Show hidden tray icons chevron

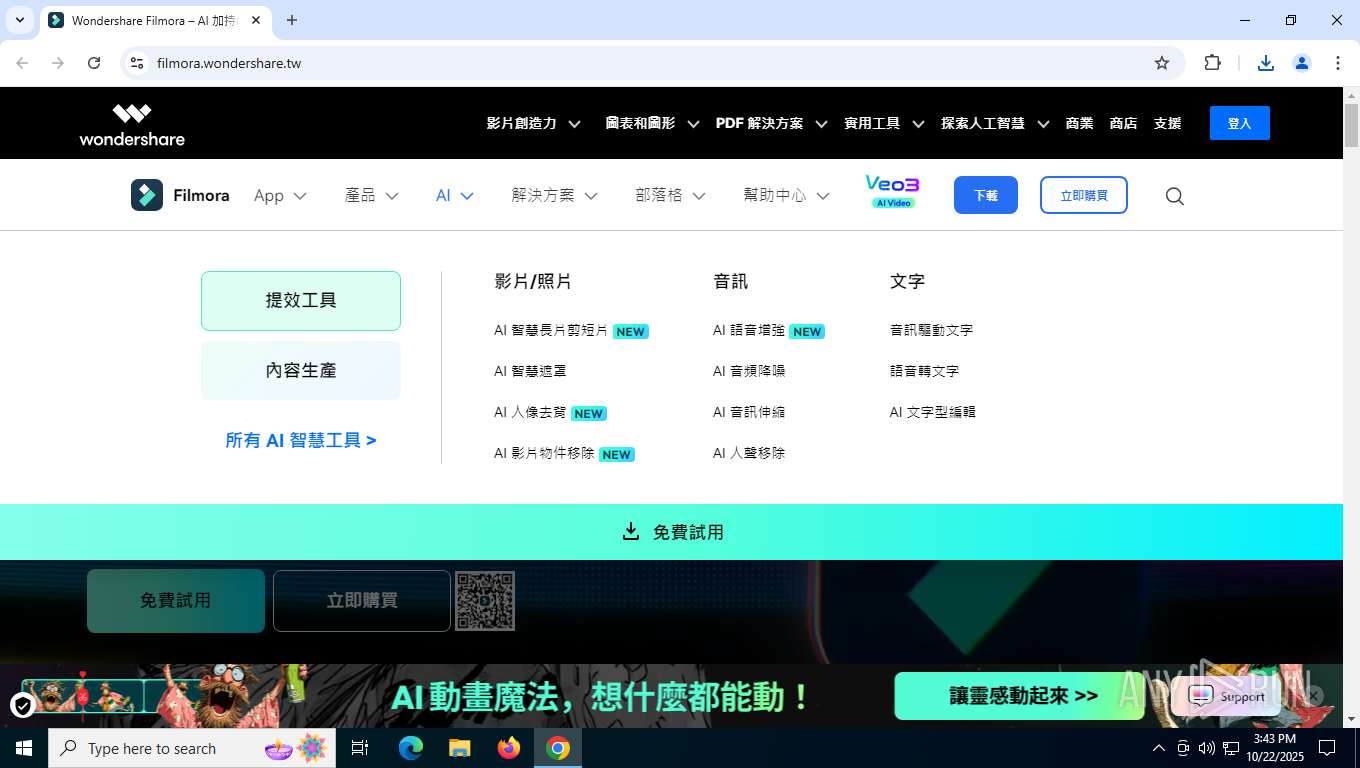pos(1159,748)
